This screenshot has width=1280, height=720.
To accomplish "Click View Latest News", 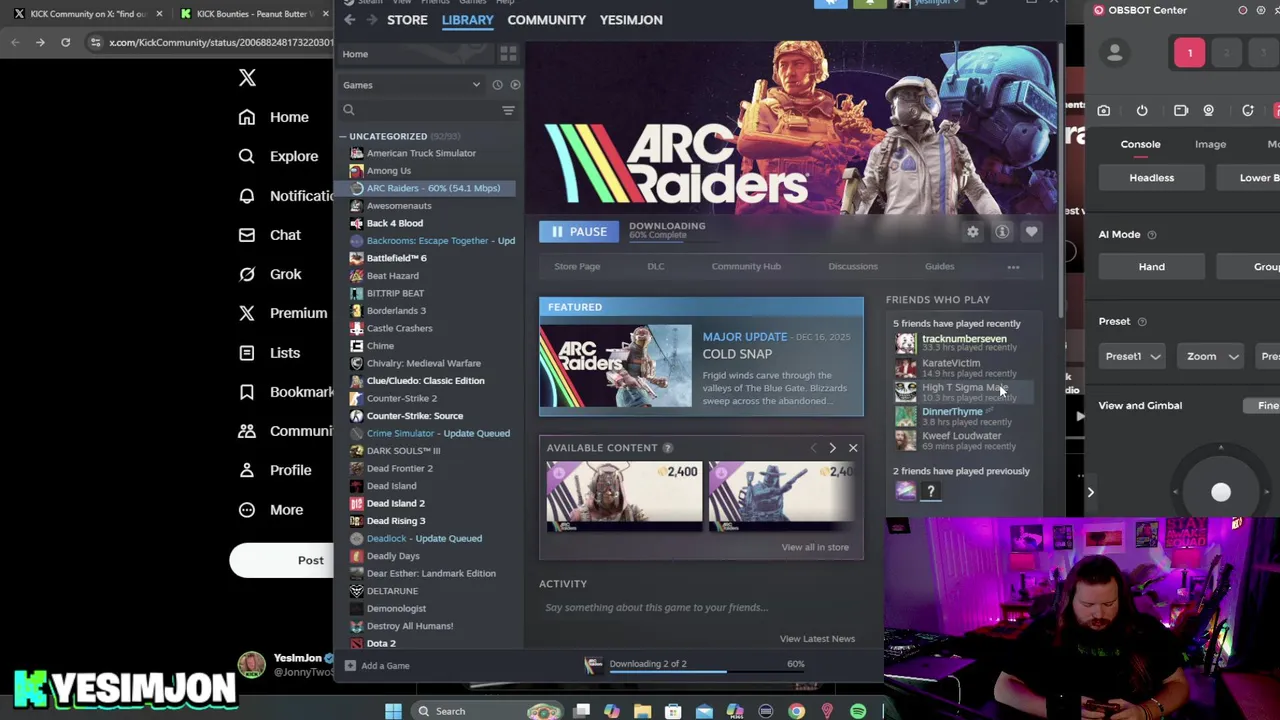I will pyautogui.click(x=817, y=639).
